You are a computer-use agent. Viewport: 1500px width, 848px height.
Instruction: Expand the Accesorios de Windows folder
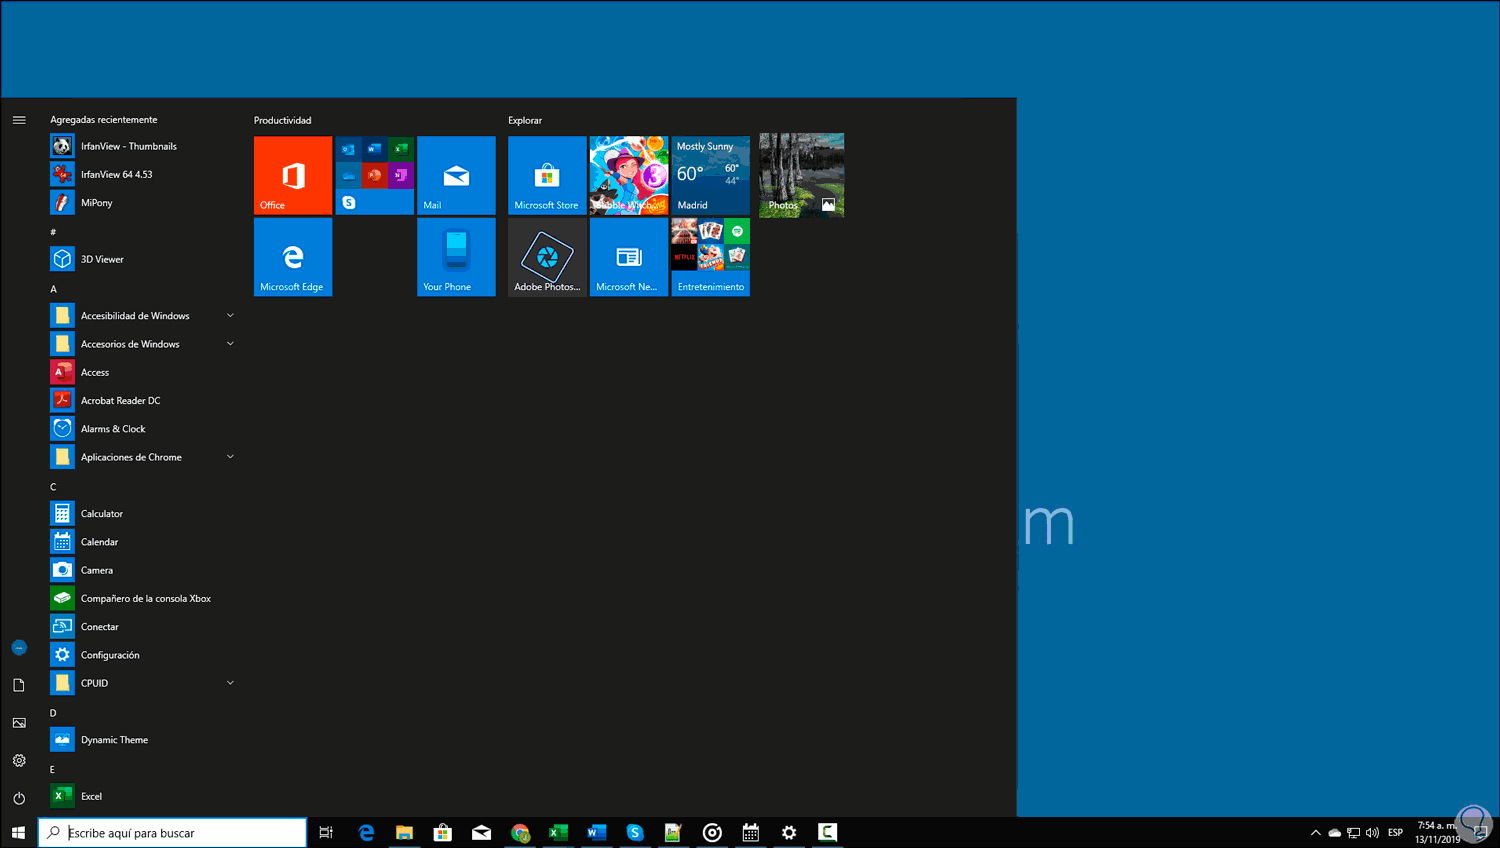tap(143, 344)
